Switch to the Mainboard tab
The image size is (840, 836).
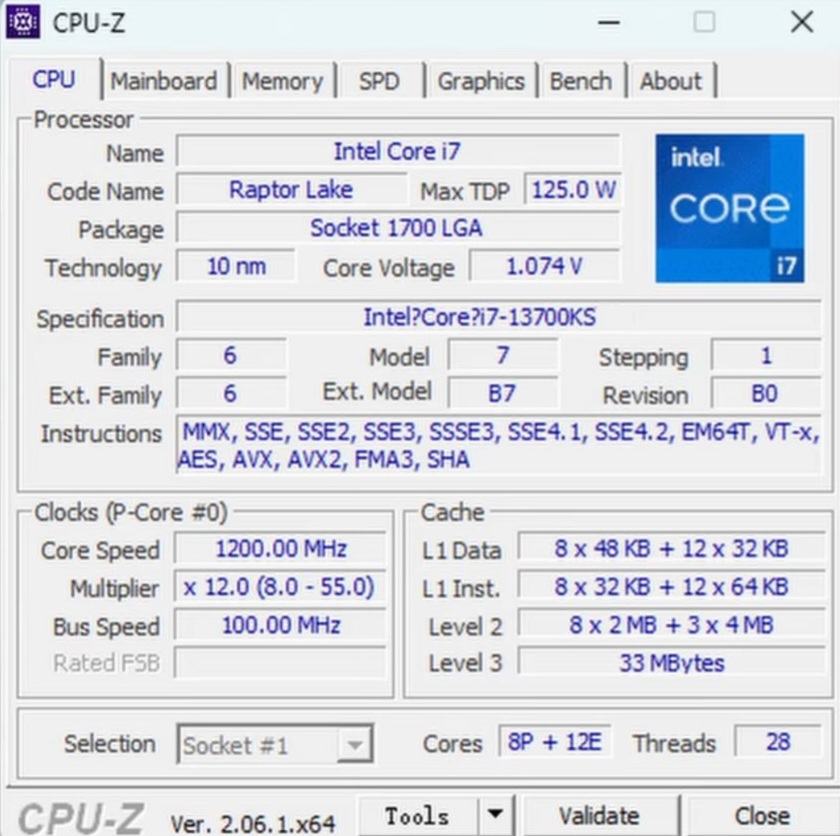[x=164, y=81]
